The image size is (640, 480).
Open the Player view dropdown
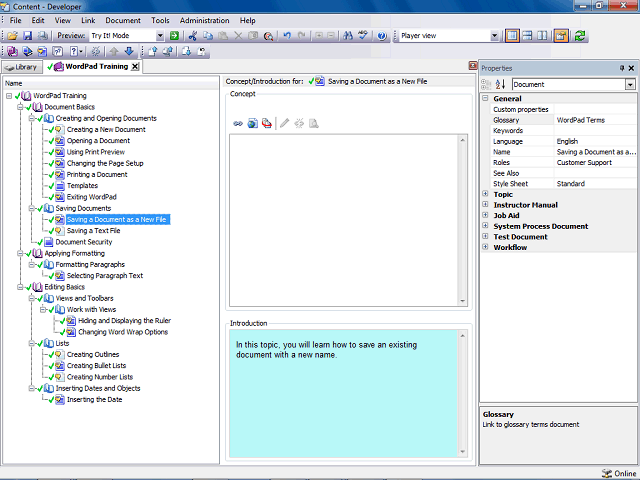(494, 36)
